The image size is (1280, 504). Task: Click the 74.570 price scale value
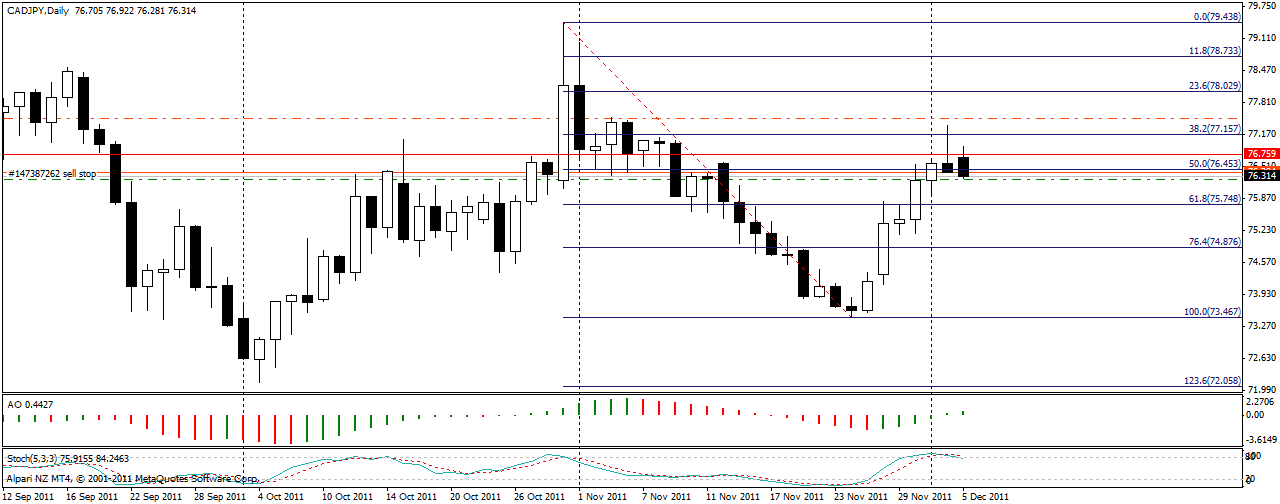(x=1261, y=261)
